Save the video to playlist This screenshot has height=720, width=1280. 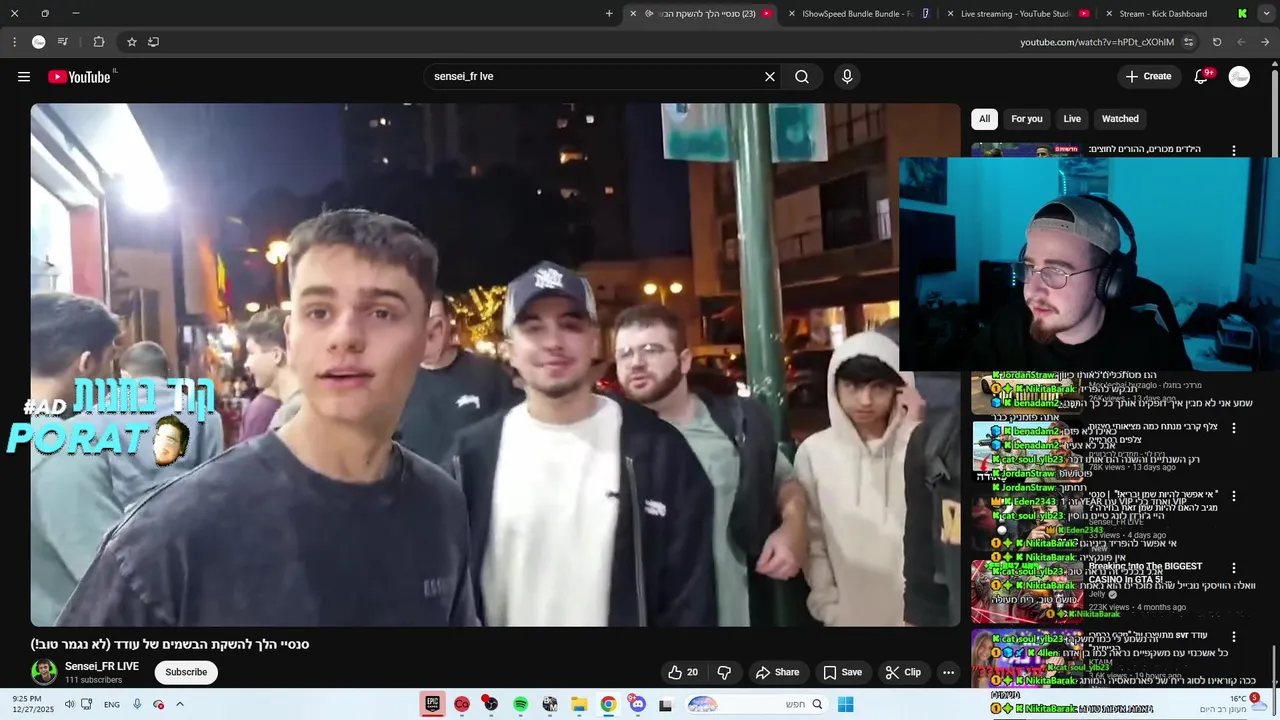[842, 672]
